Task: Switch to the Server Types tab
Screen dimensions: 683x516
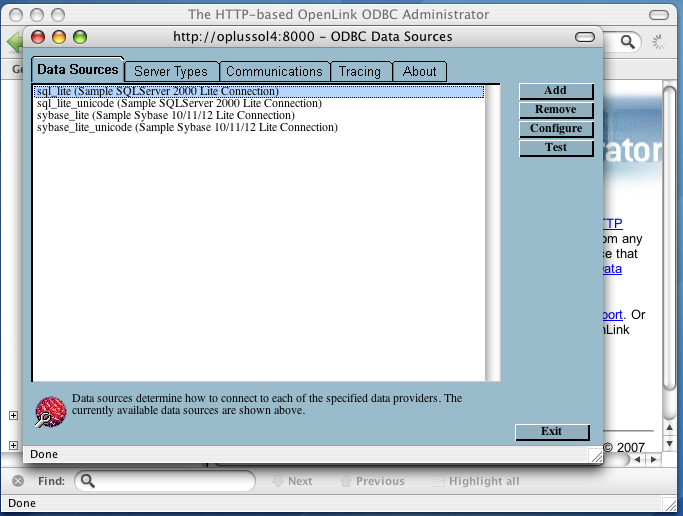Action: (x=170, y=71)
